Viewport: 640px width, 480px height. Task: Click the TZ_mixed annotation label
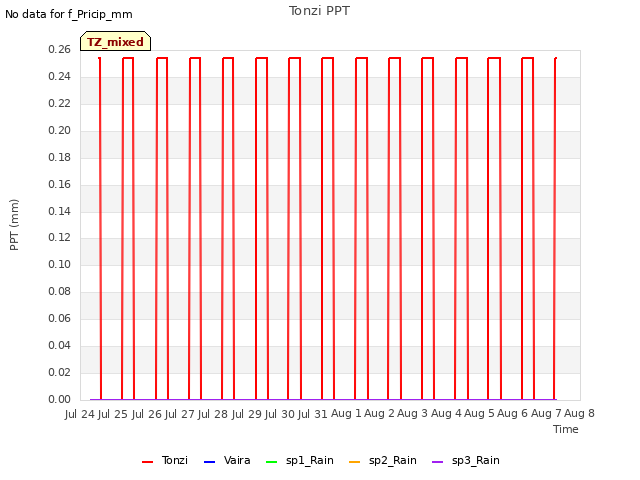point(116,41)
